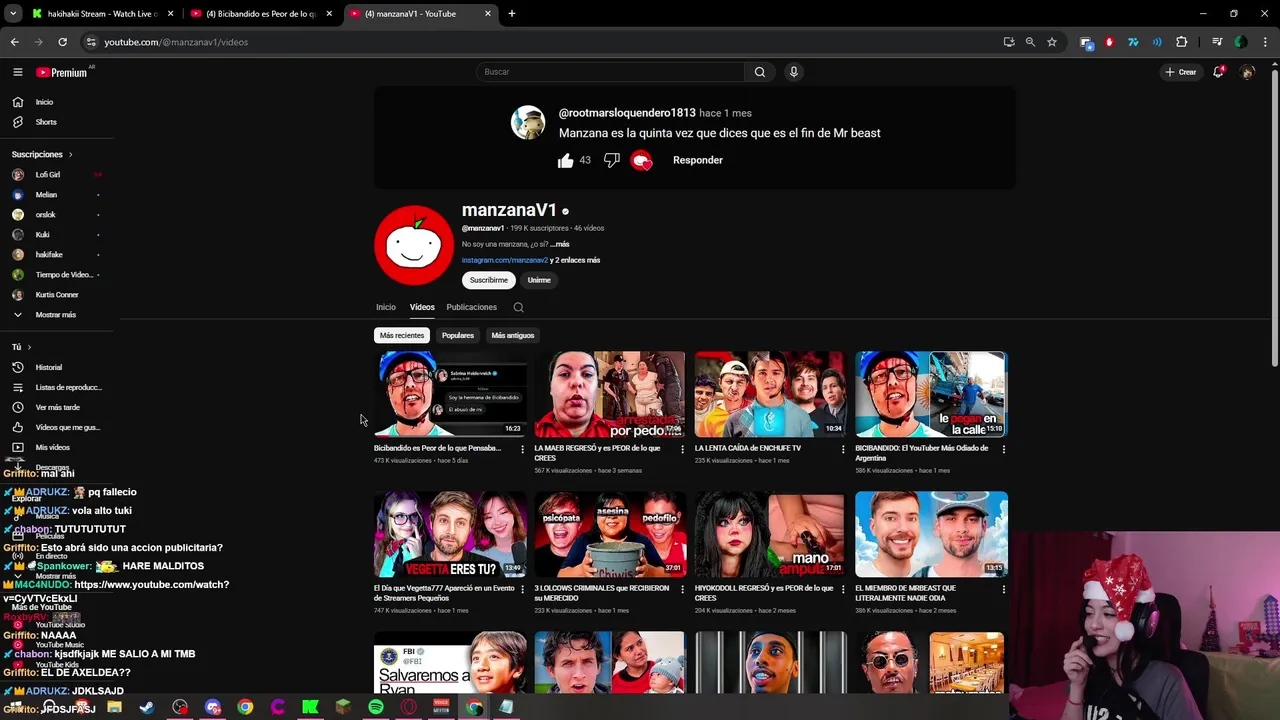Open the YouTube hamburger guide menu
The image size is (1280, 720).
click(17, 72)
